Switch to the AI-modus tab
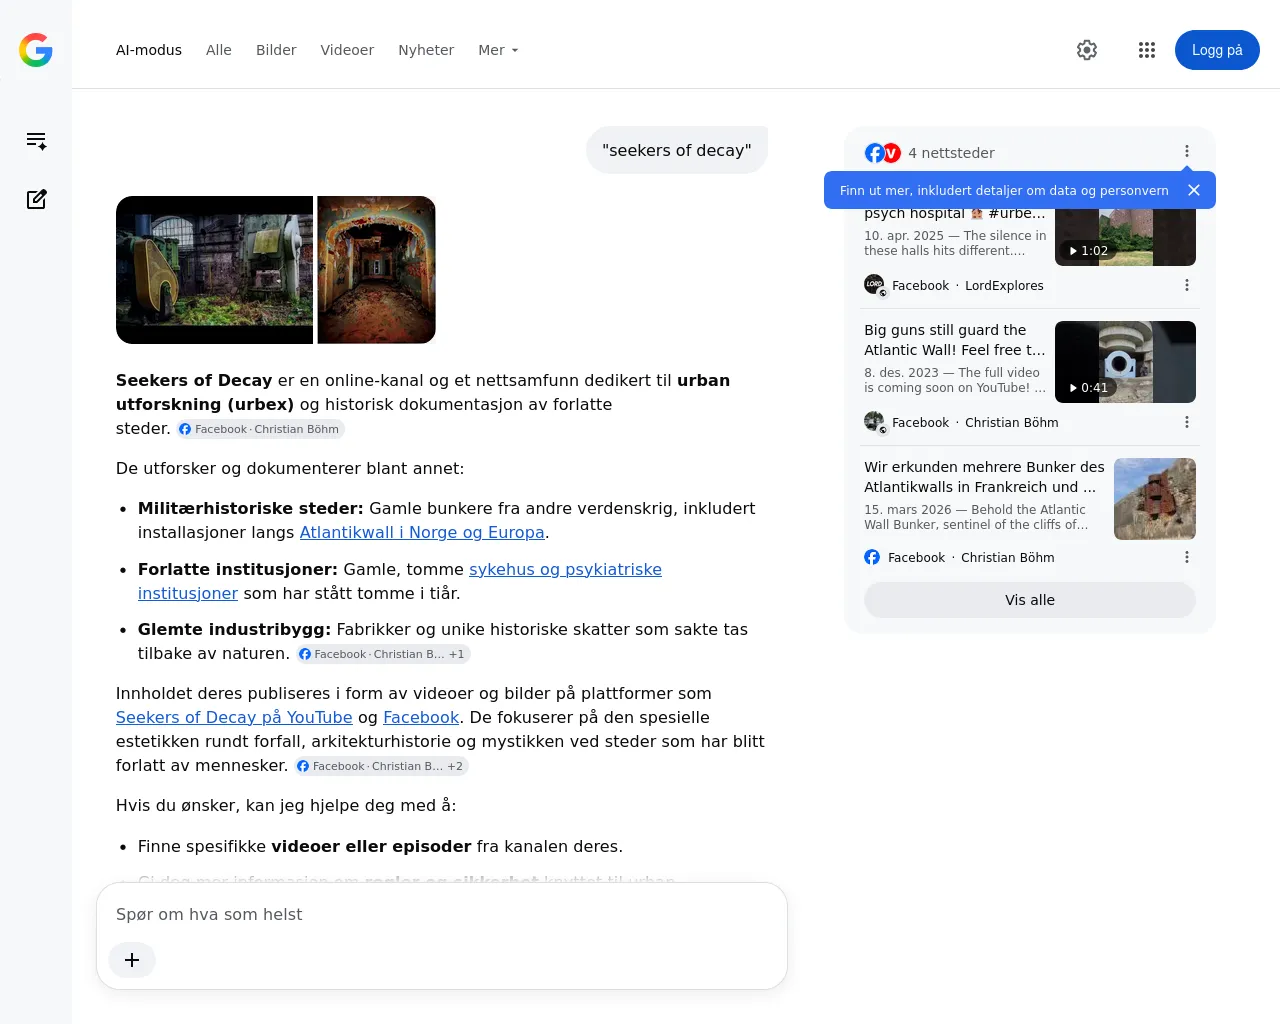Screen dimensions: 1280x1024 coord(149,50)
